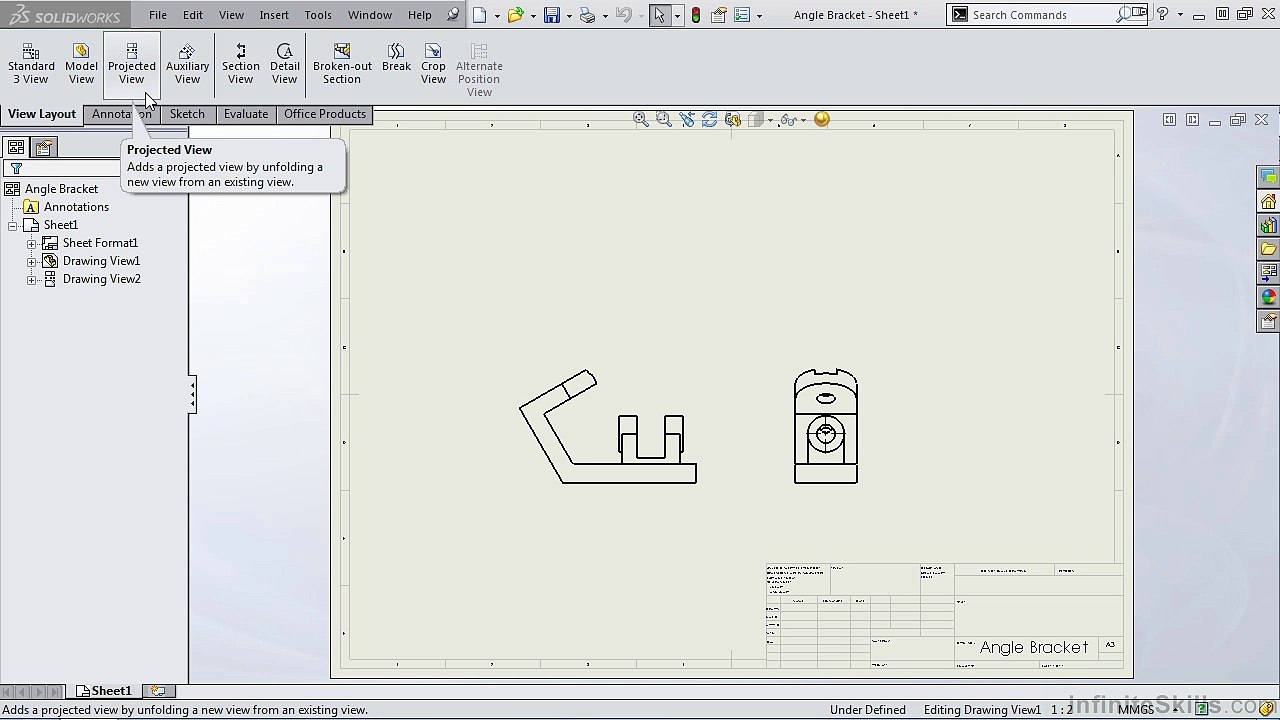Screen dimensions: 1280x720
Task: Open a file with the folder icon
Action: point(515,15)
